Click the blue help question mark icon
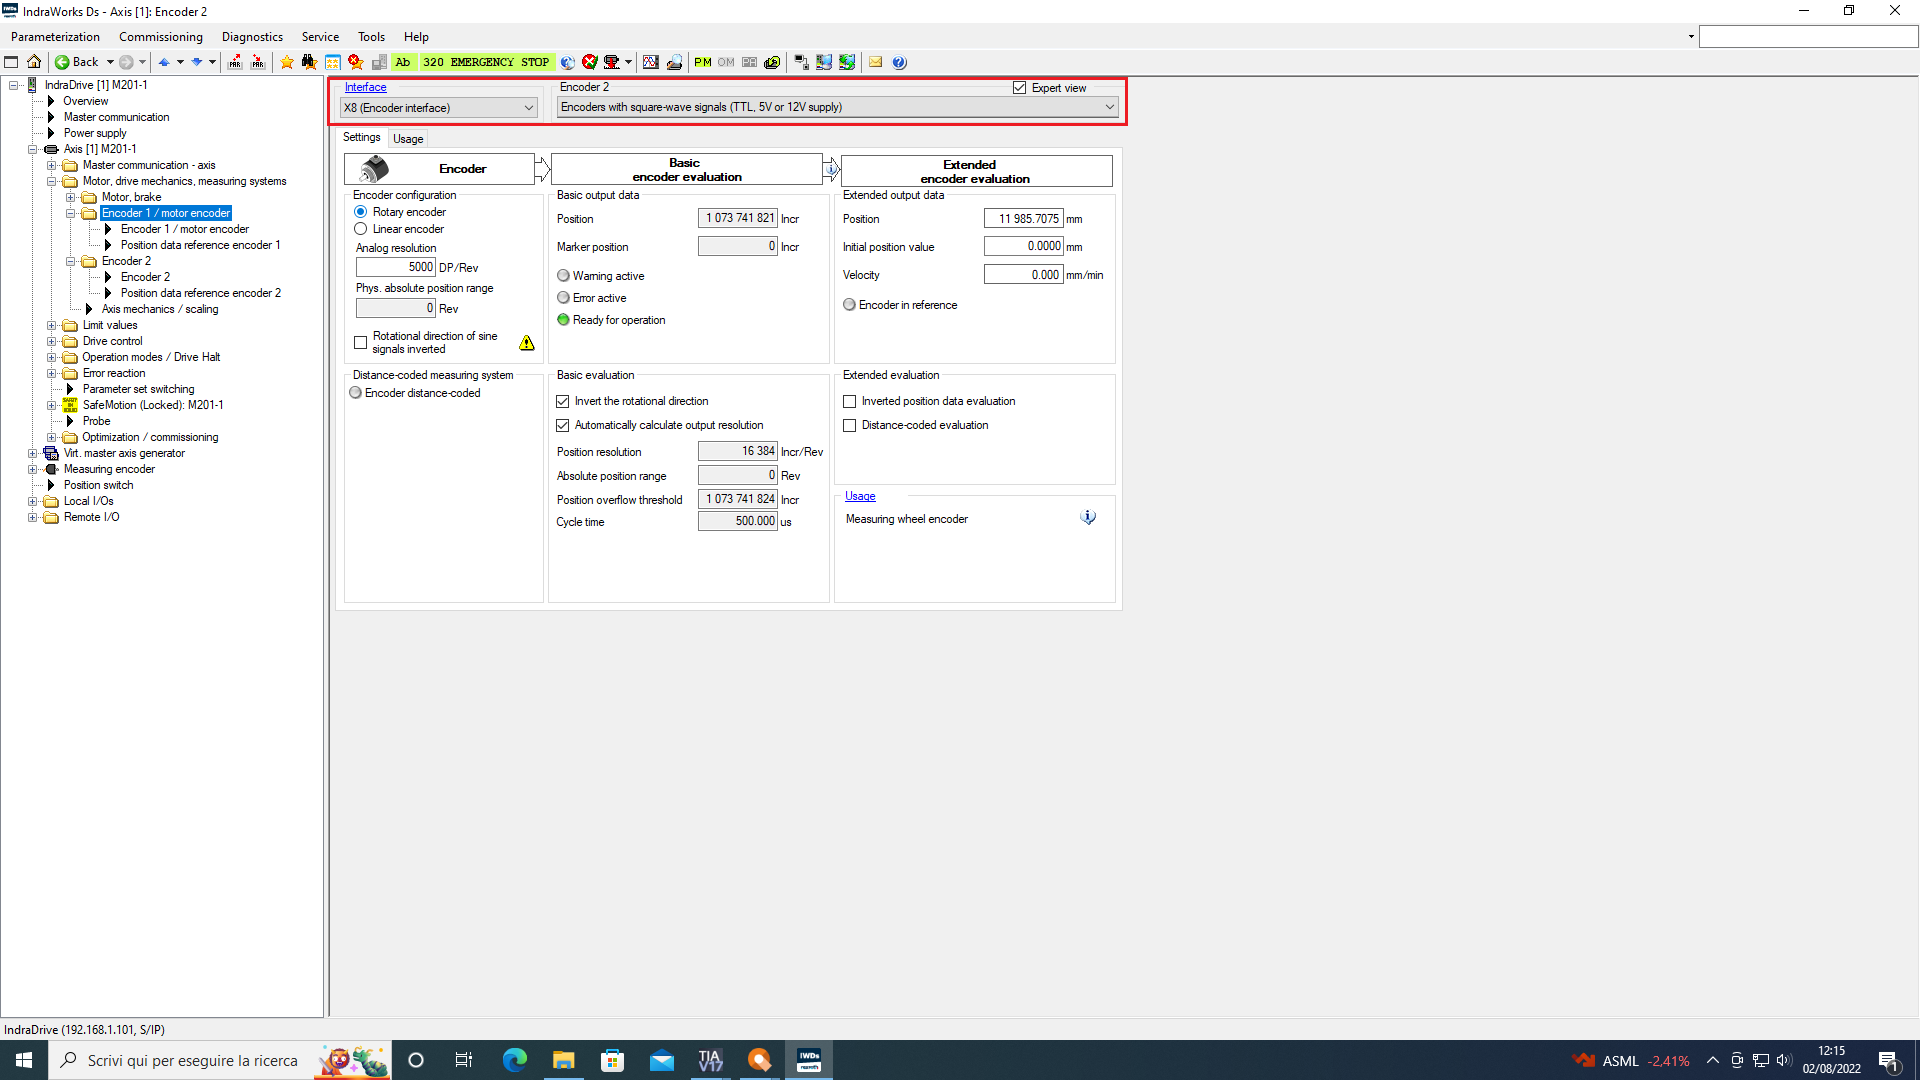 click(899, 62)
